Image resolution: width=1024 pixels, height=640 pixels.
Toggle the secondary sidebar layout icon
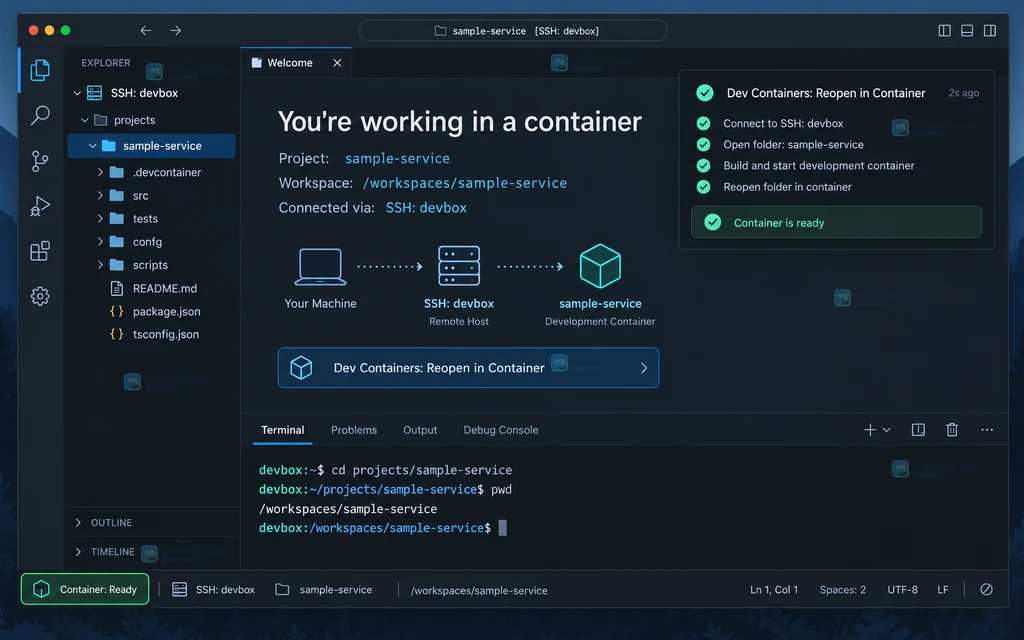(990, 31)
